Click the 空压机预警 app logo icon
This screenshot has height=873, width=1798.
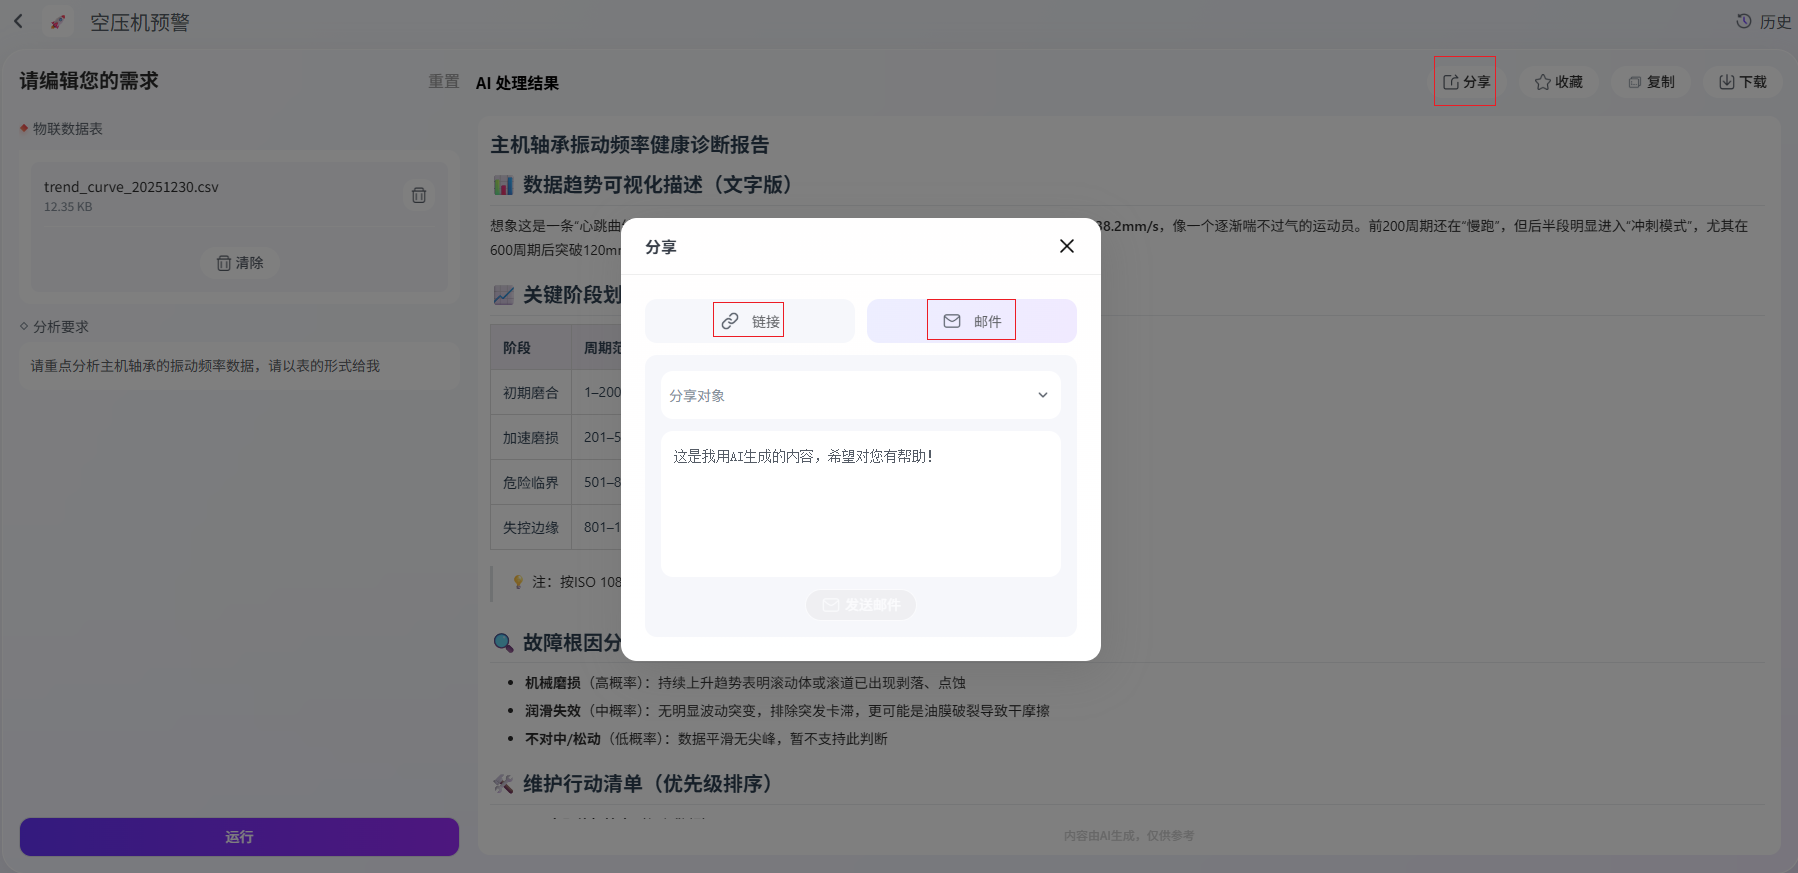click(x=59, y=22)
